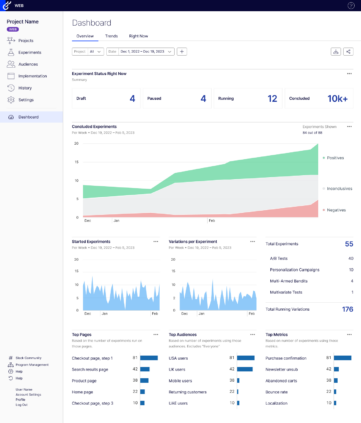Click the download dashboard icon button

click(336, 52)
